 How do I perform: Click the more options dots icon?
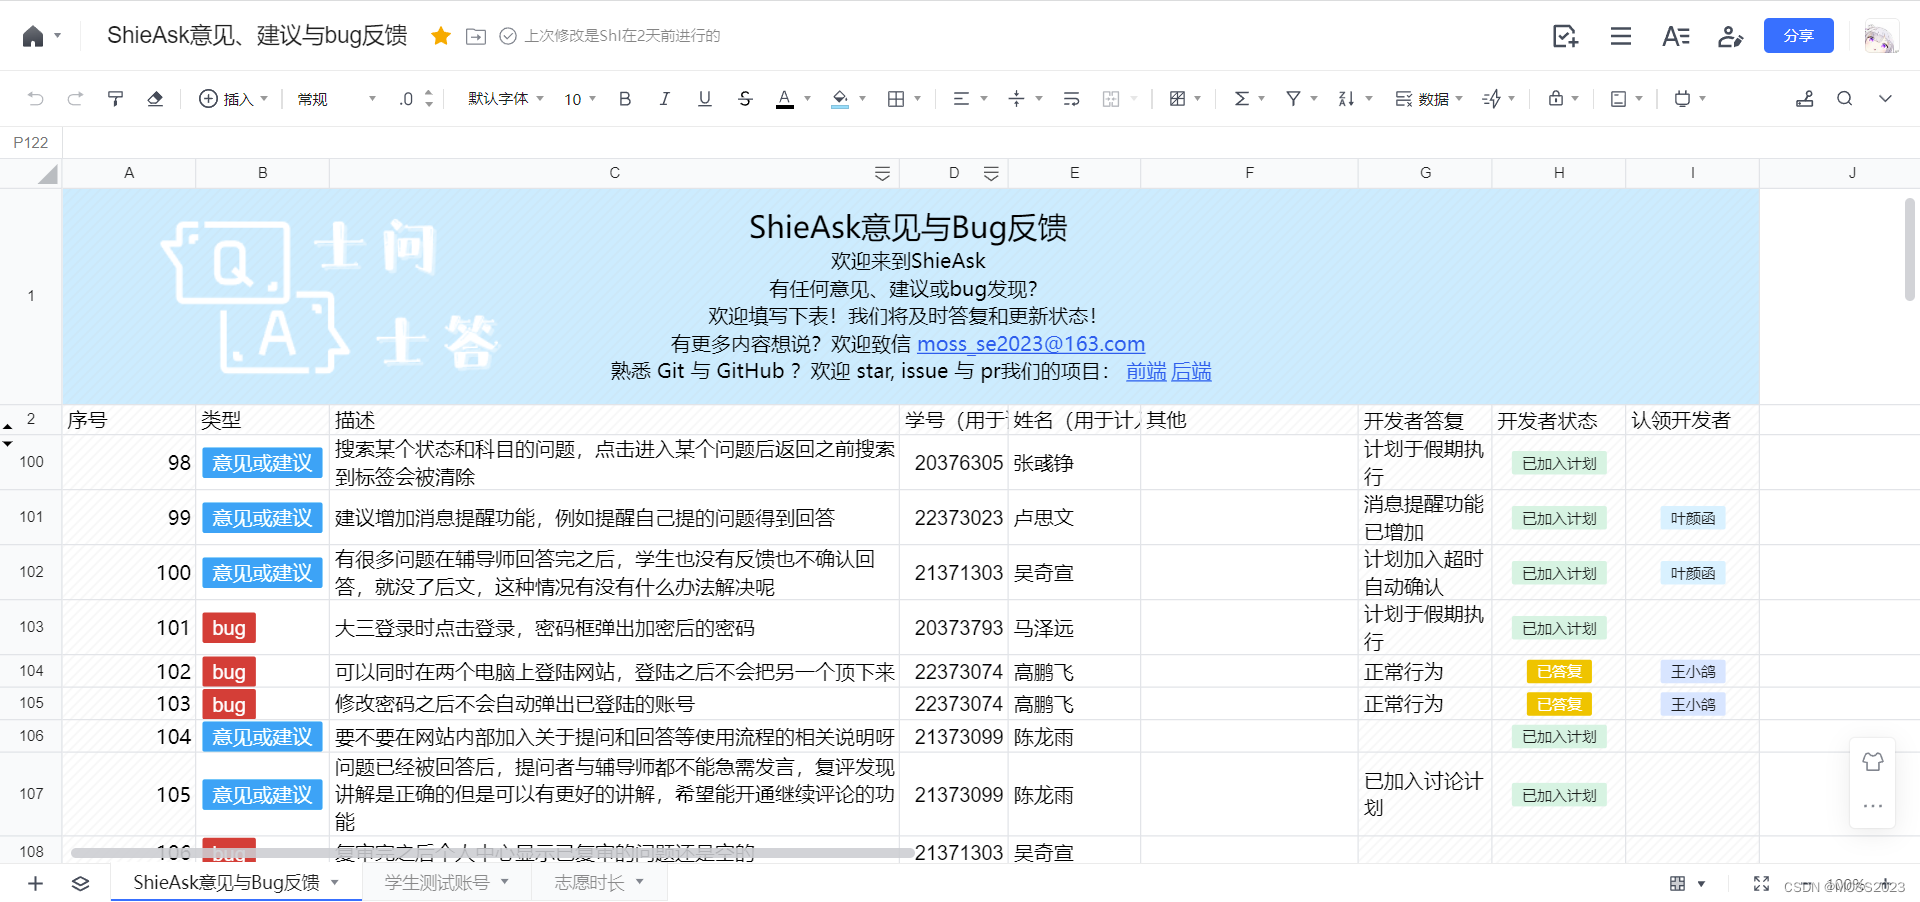click(1873, 805)
